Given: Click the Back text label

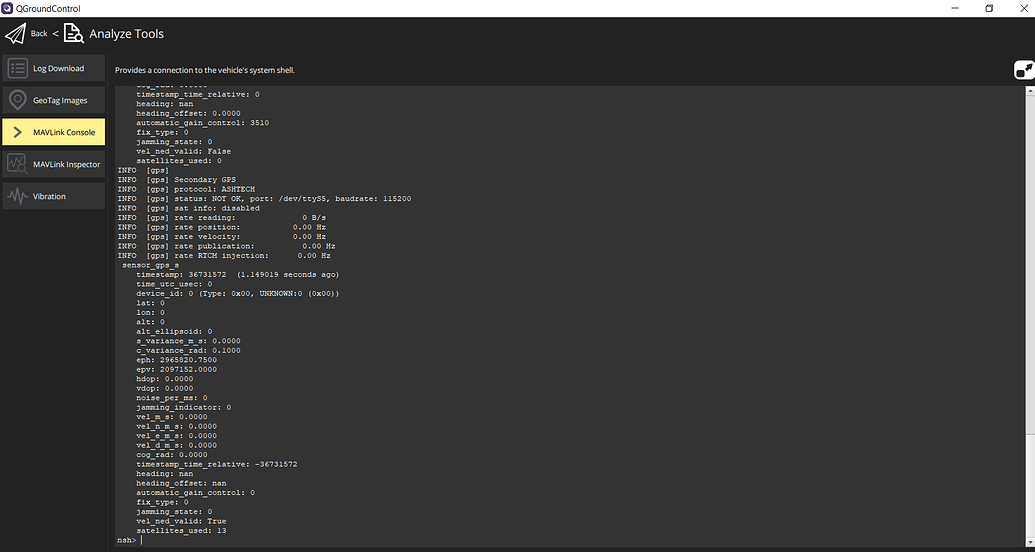Looking at the screenshot, I should [39, 34].
